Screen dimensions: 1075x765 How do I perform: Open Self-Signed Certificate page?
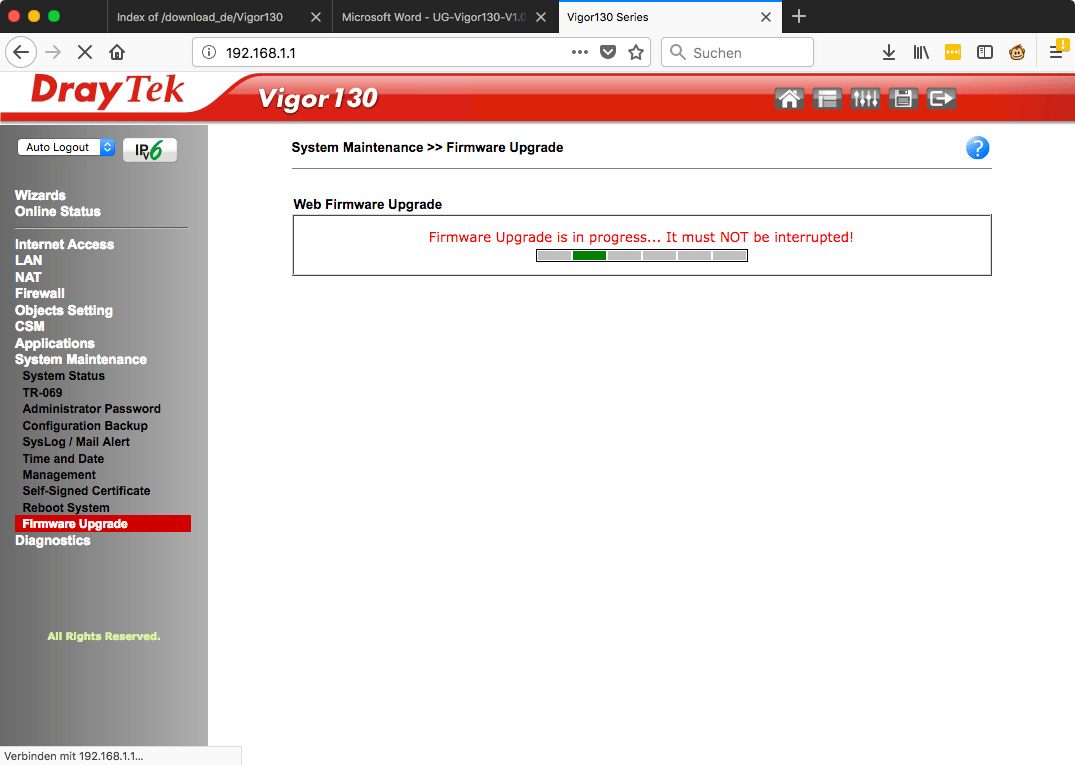tap(86, 491)
